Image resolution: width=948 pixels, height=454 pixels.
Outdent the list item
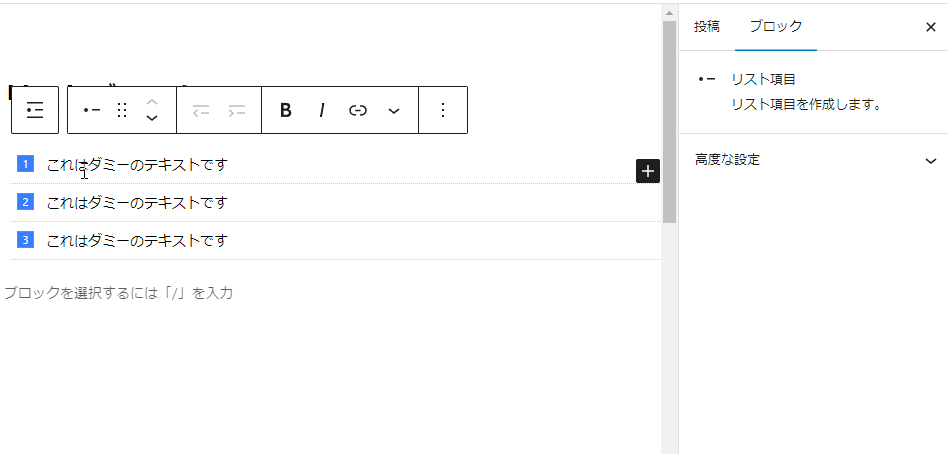pos(201,110)
